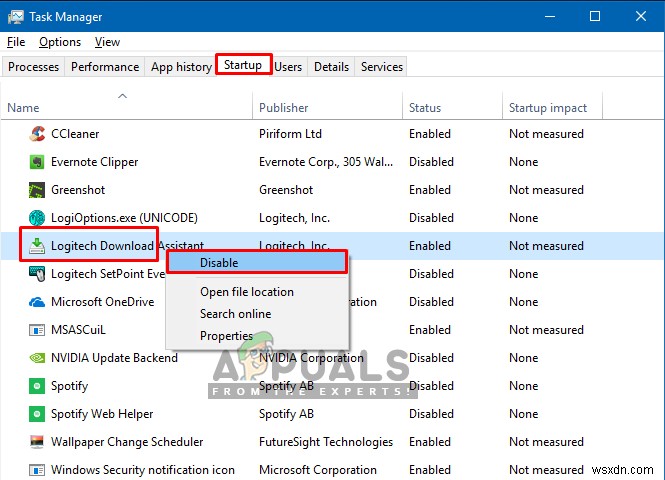Select the MSASCuiL entry name

[78, 330]
